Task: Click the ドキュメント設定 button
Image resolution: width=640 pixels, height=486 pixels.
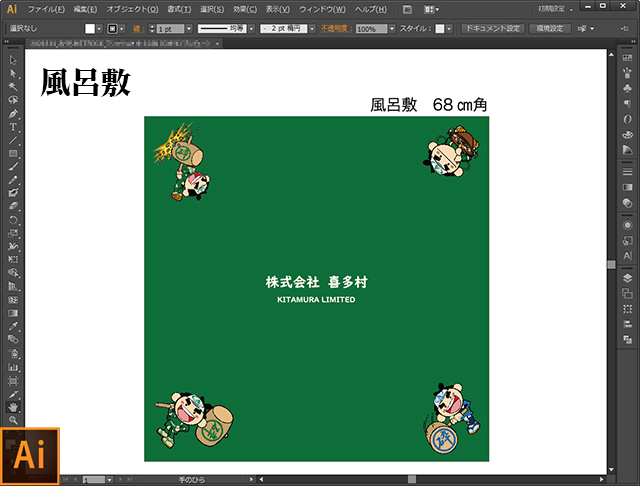Action: coord(492,29)
